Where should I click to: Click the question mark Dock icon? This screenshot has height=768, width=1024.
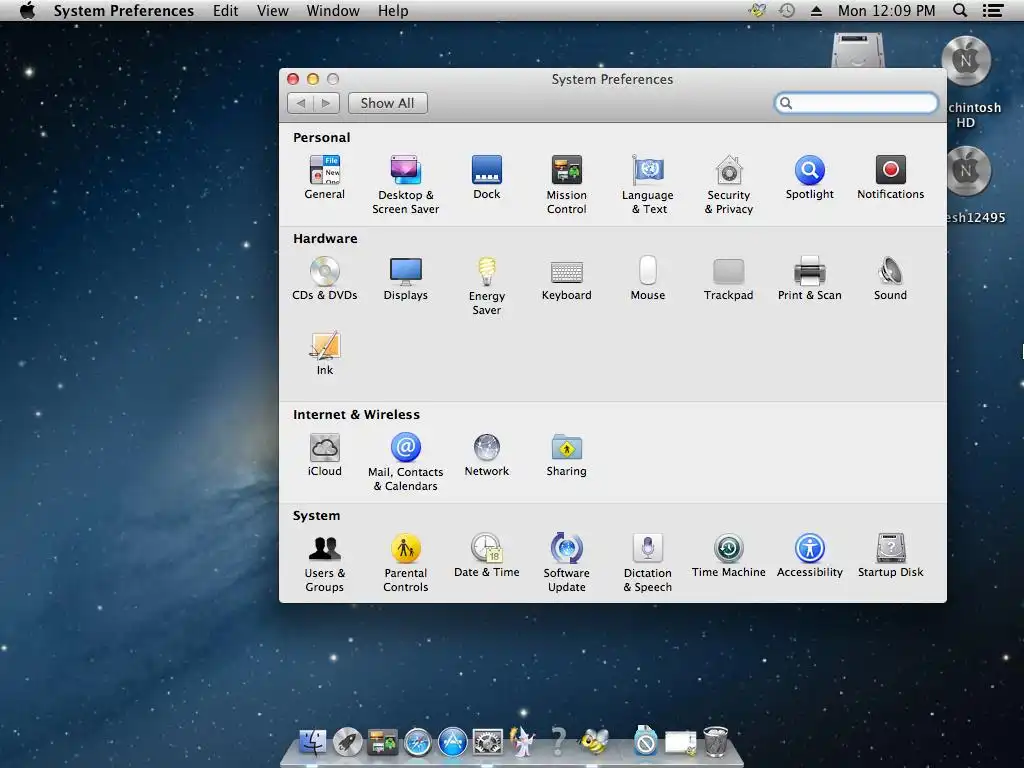(x=558, y=743)
